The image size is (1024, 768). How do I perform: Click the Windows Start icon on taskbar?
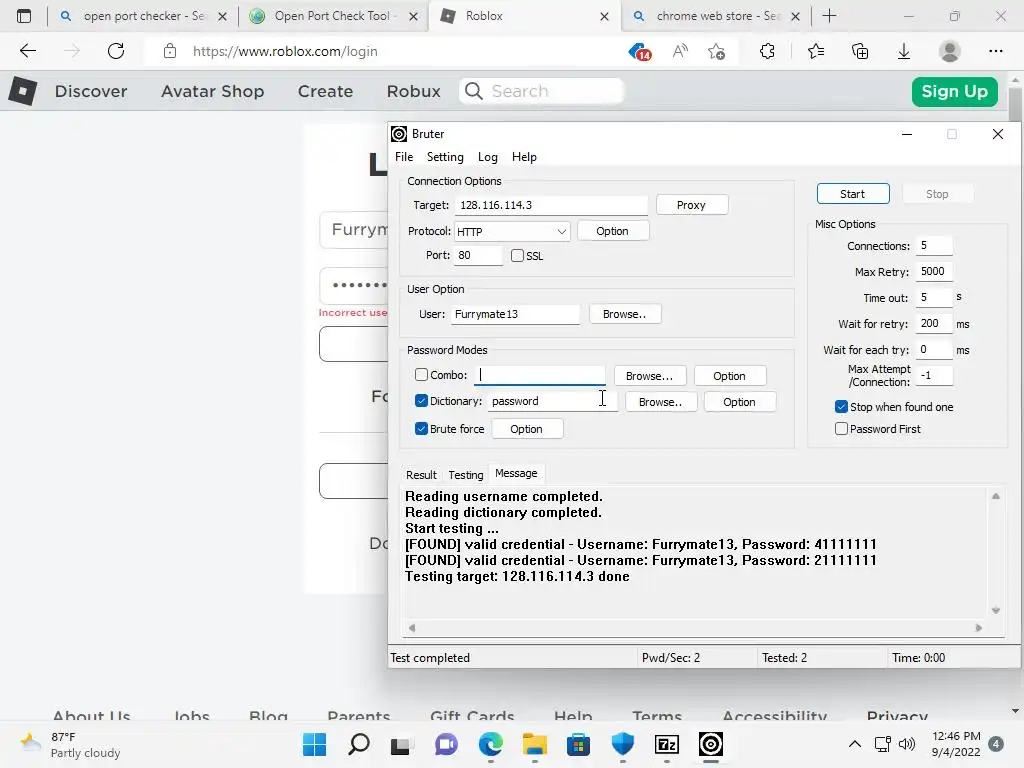[x=314, y=744]
